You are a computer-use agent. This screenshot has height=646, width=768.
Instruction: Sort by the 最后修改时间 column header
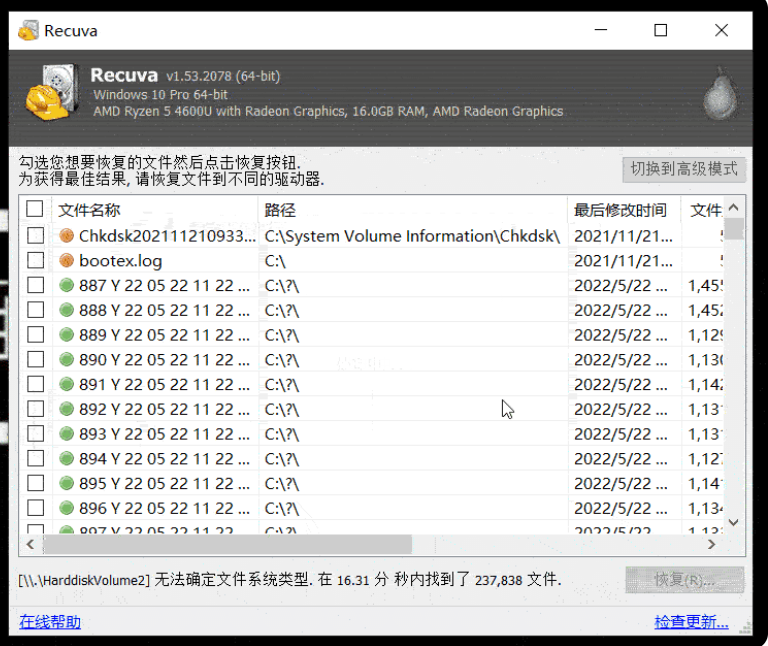[622, 210]
